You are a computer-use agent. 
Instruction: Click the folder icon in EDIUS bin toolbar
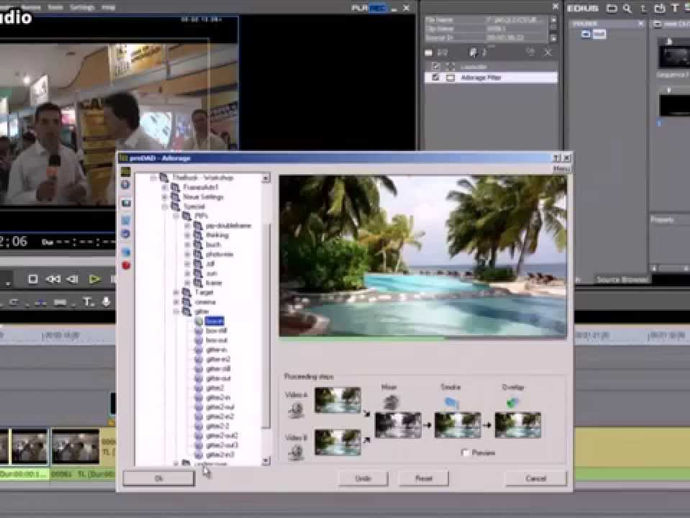point(611,8)
